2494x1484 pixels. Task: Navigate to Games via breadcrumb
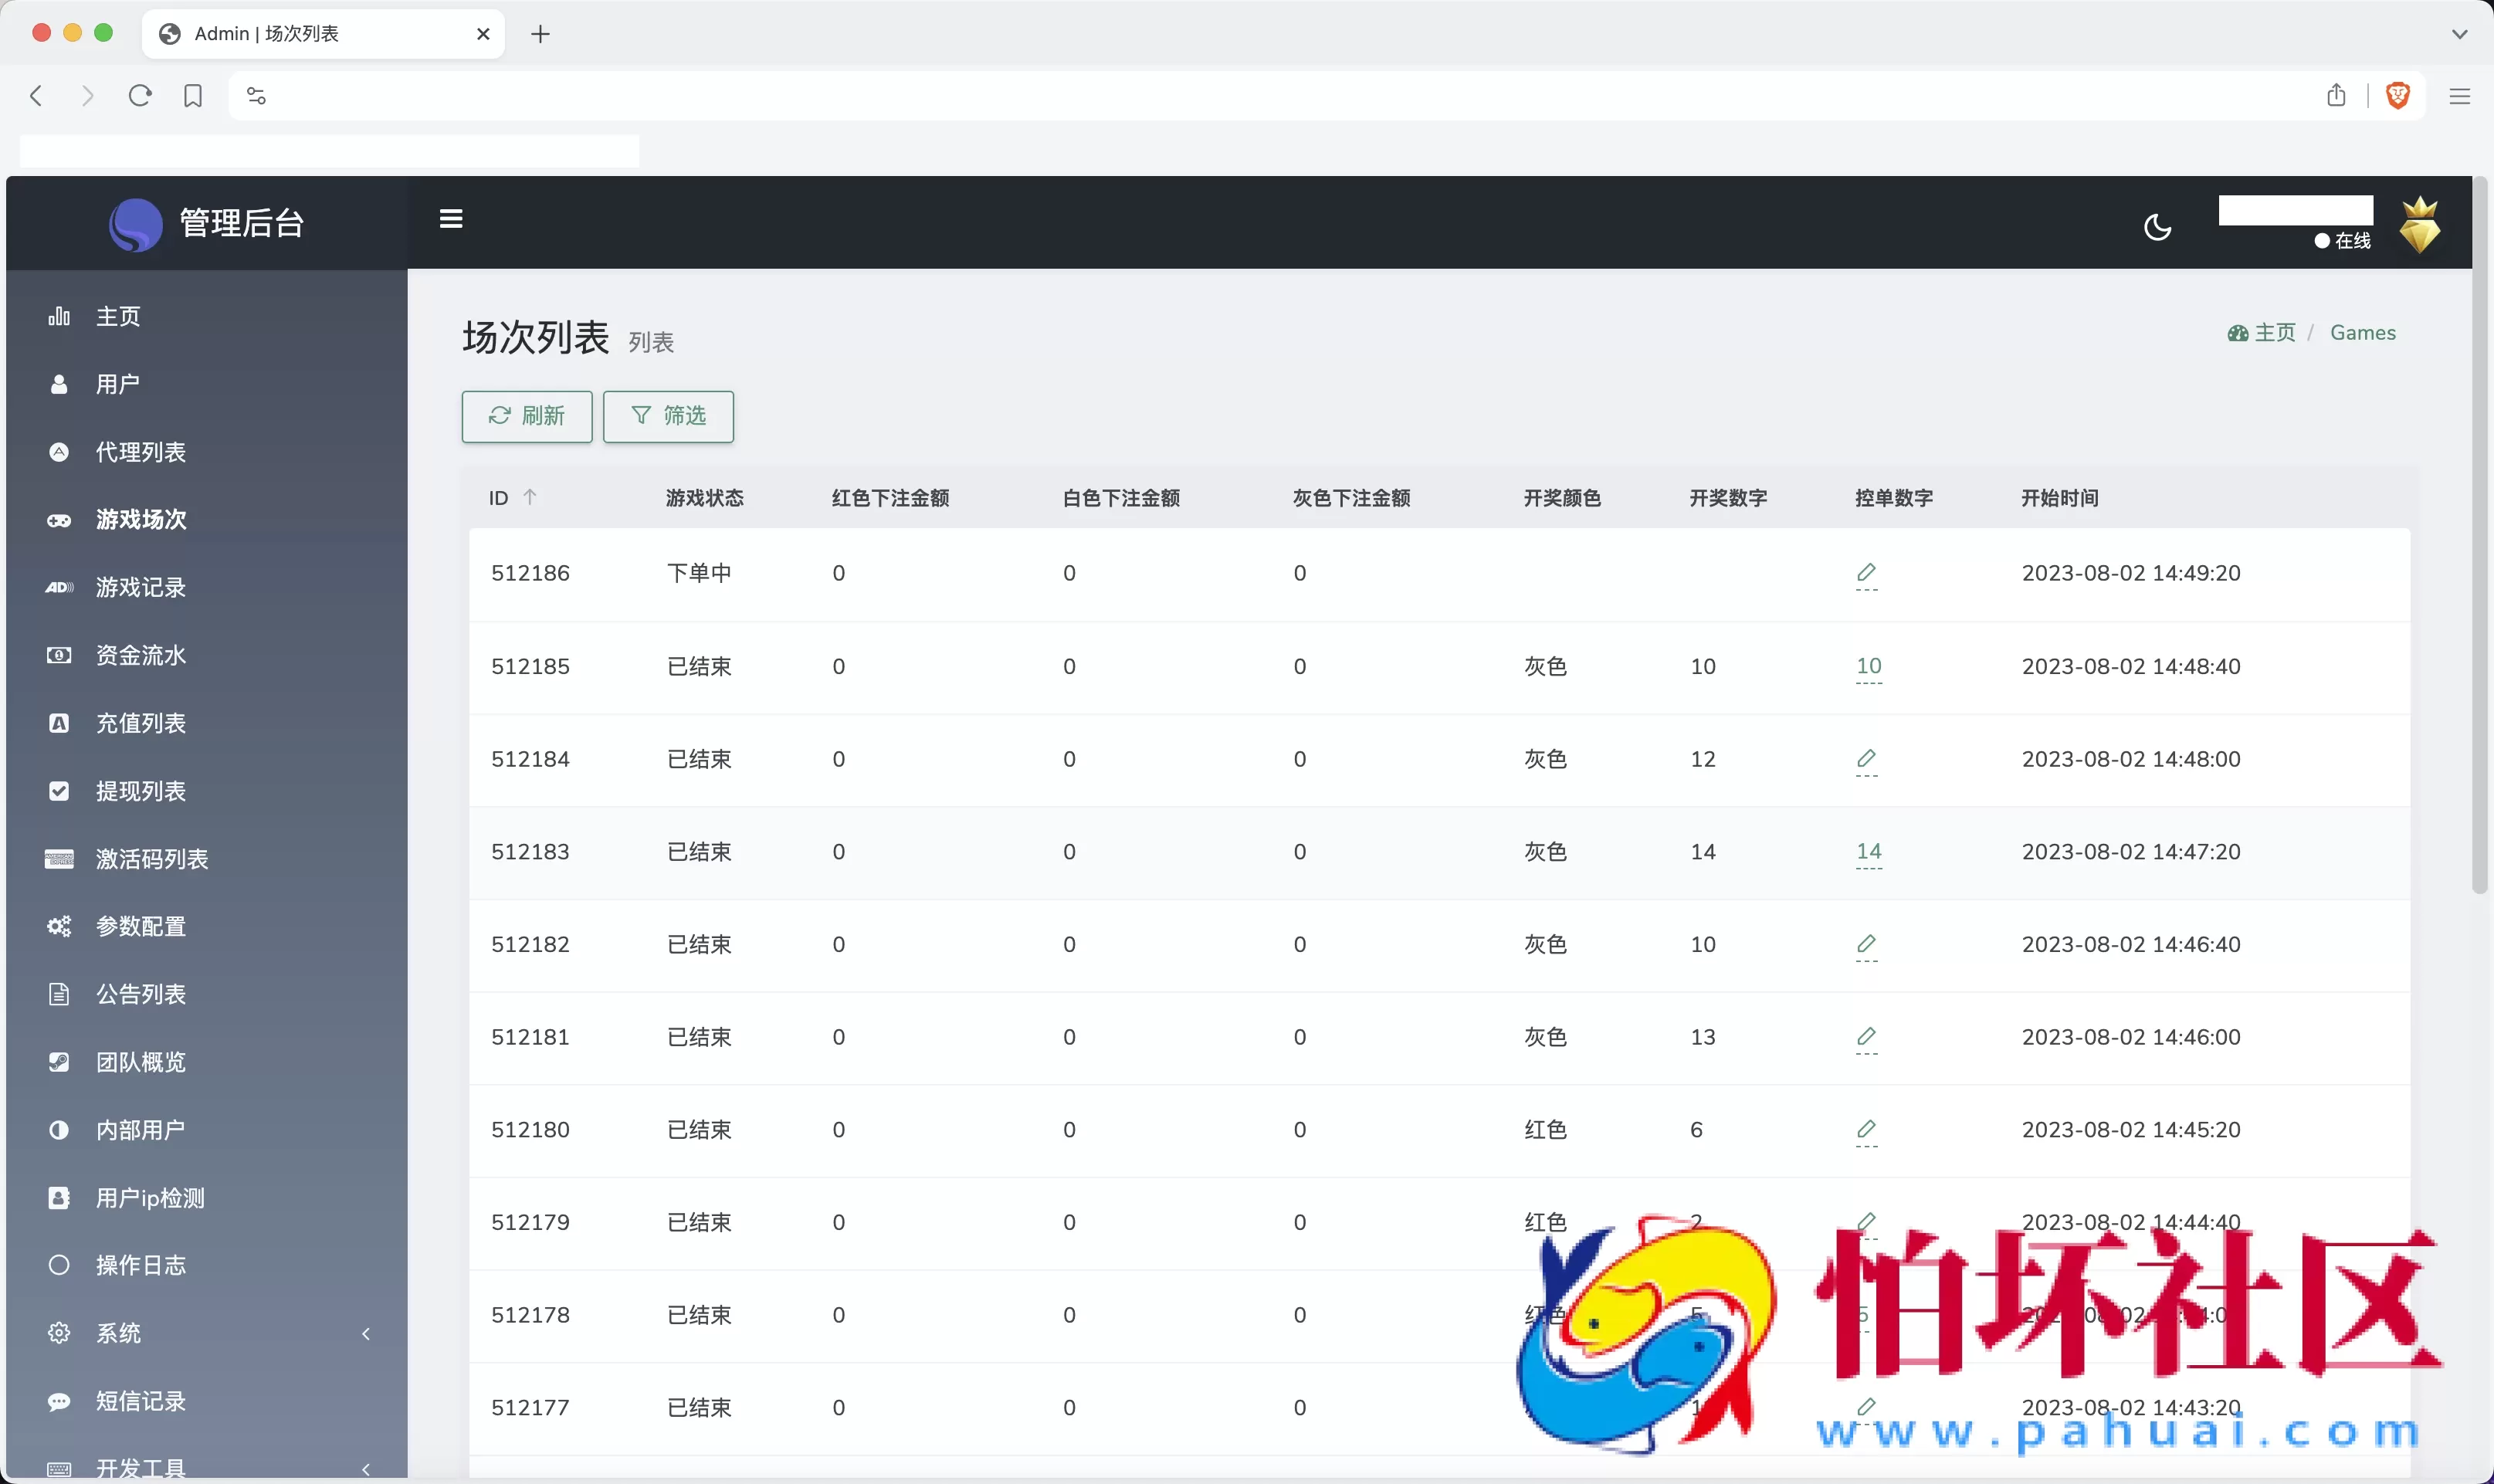[x=2363, y=332]
